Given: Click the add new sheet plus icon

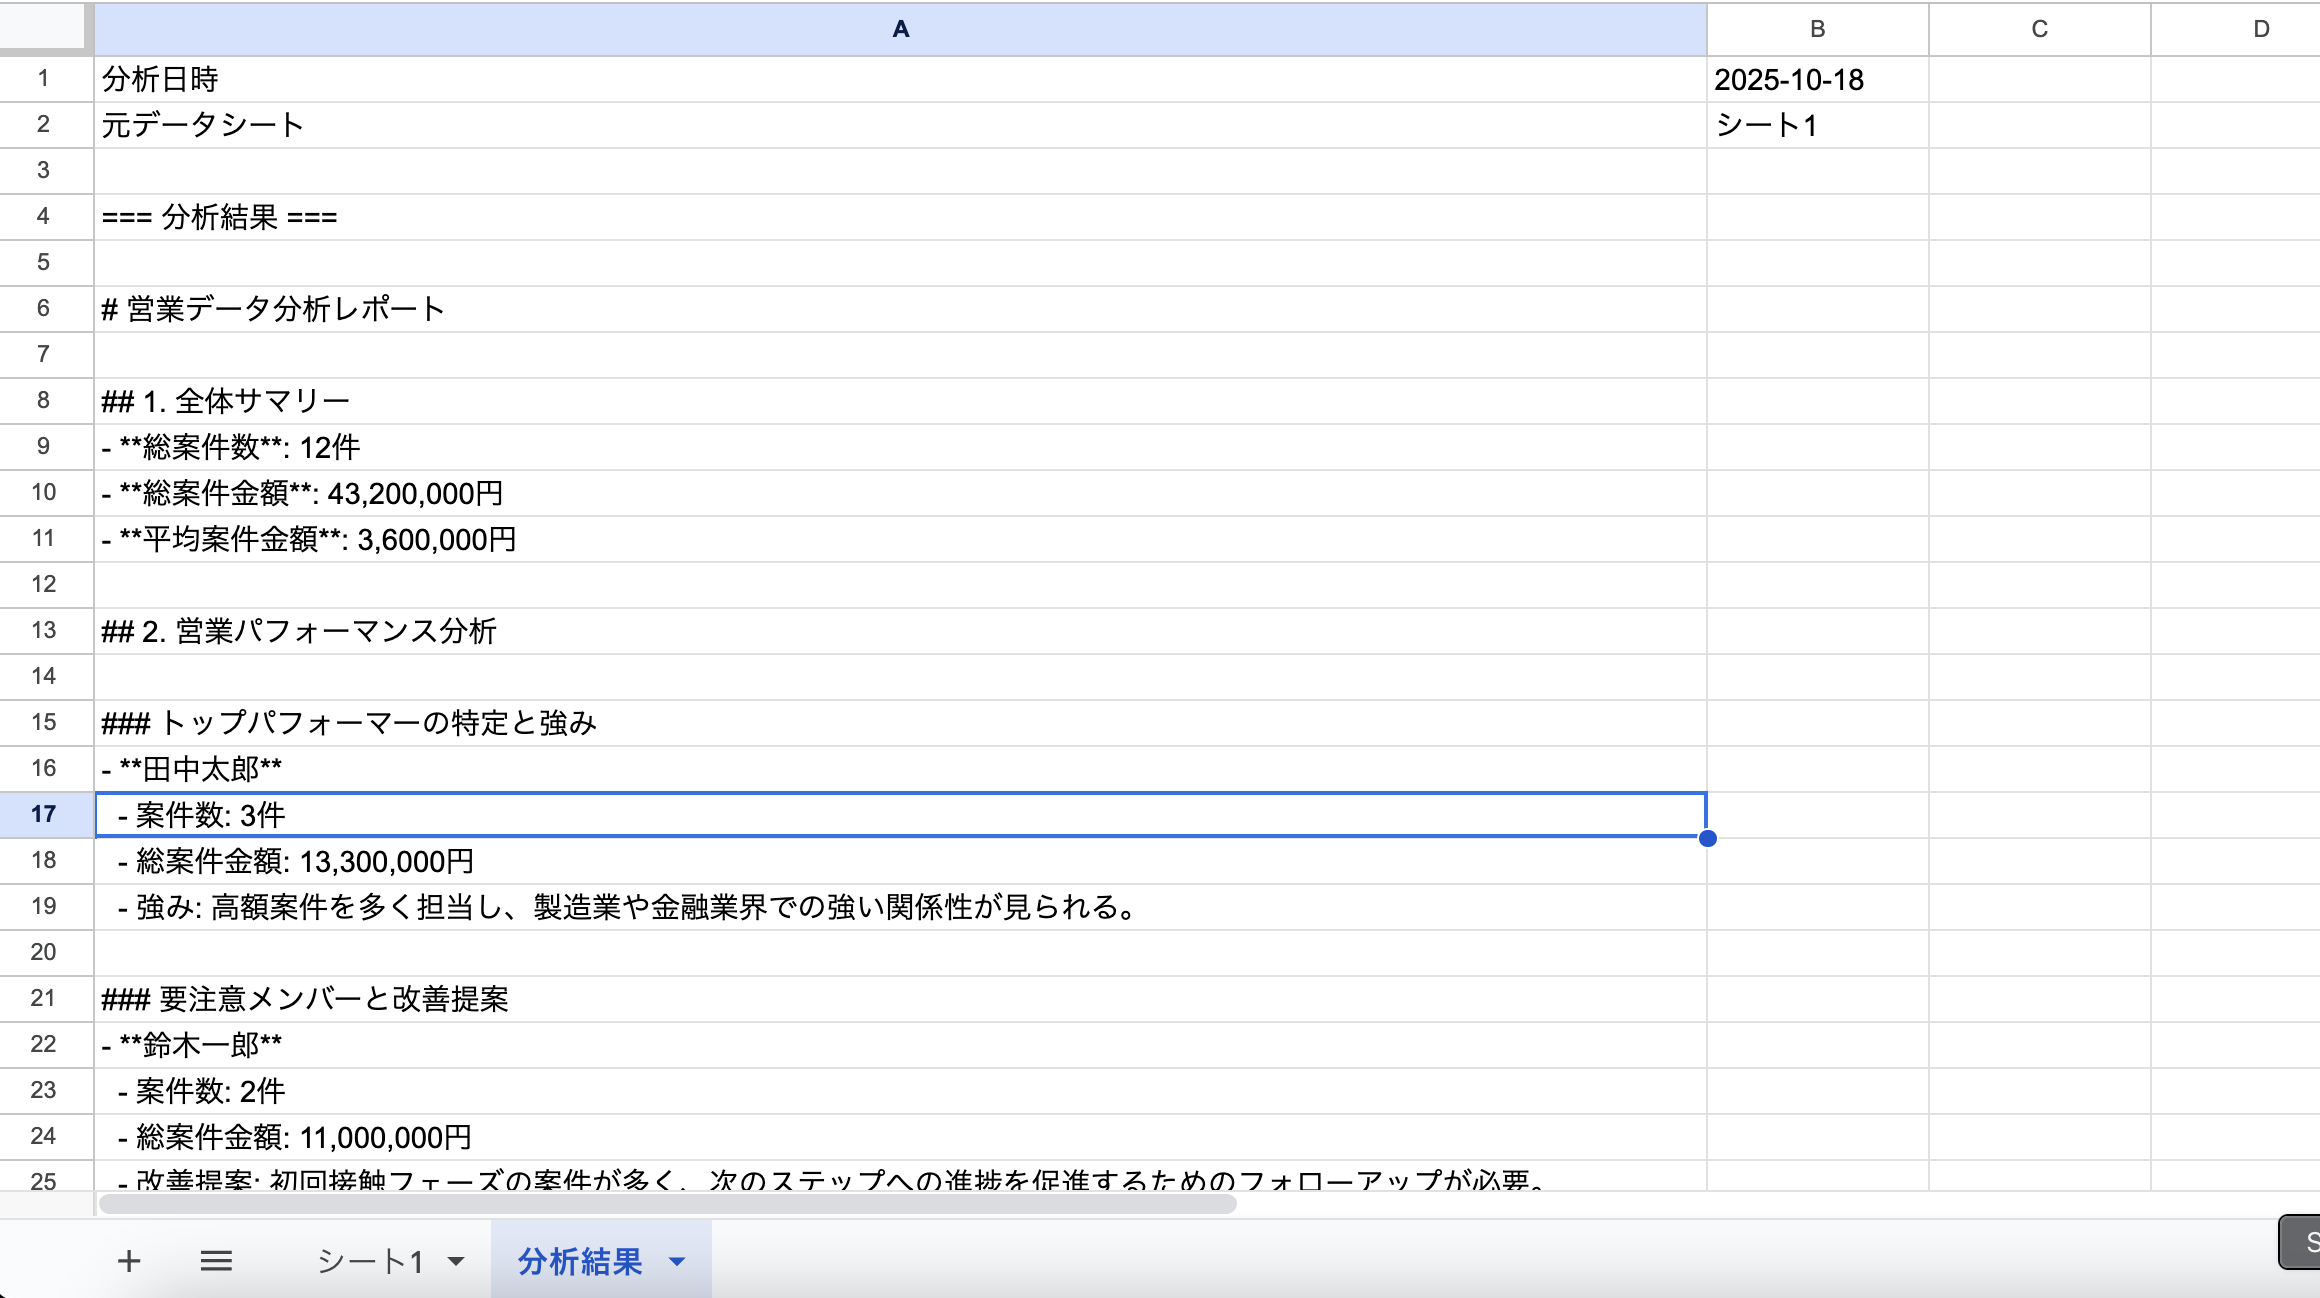Looking at the screenshot, I should coord(129,1259).
